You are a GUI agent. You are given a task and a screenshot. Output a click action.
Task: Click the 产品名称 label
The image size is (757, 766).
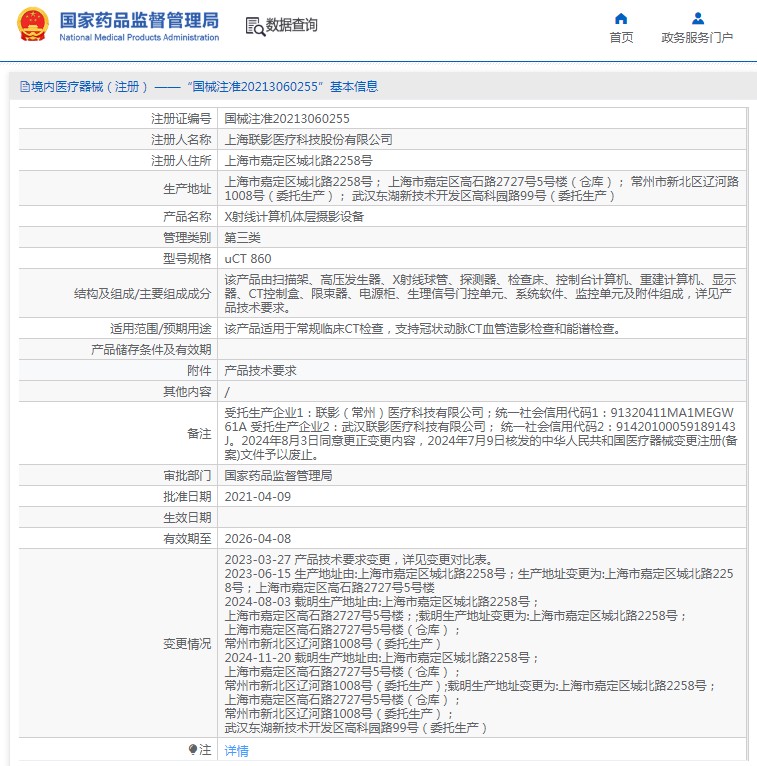click(187, 217)
